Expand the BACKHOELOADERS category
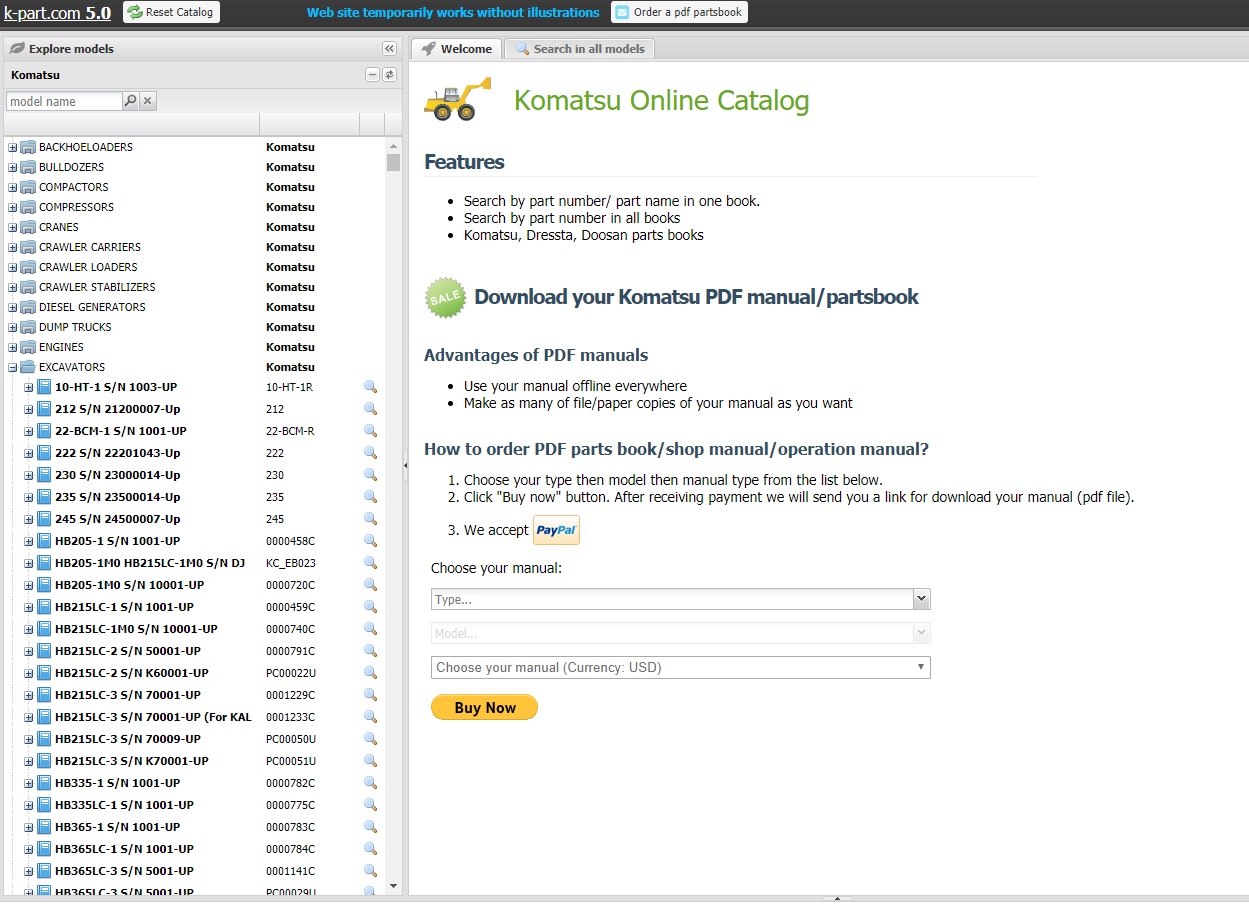Screen dimensions: 1249x920 (x=13, y=147)
